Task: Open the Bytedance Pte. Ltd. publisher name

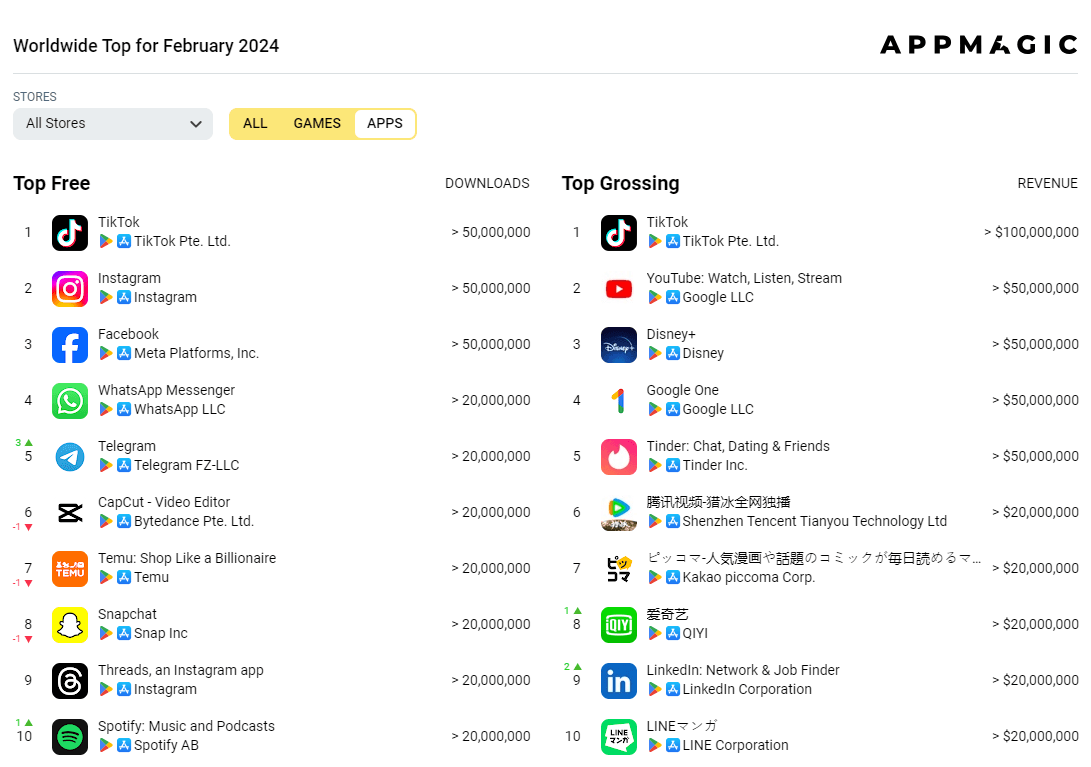Action: click(193, 521)
